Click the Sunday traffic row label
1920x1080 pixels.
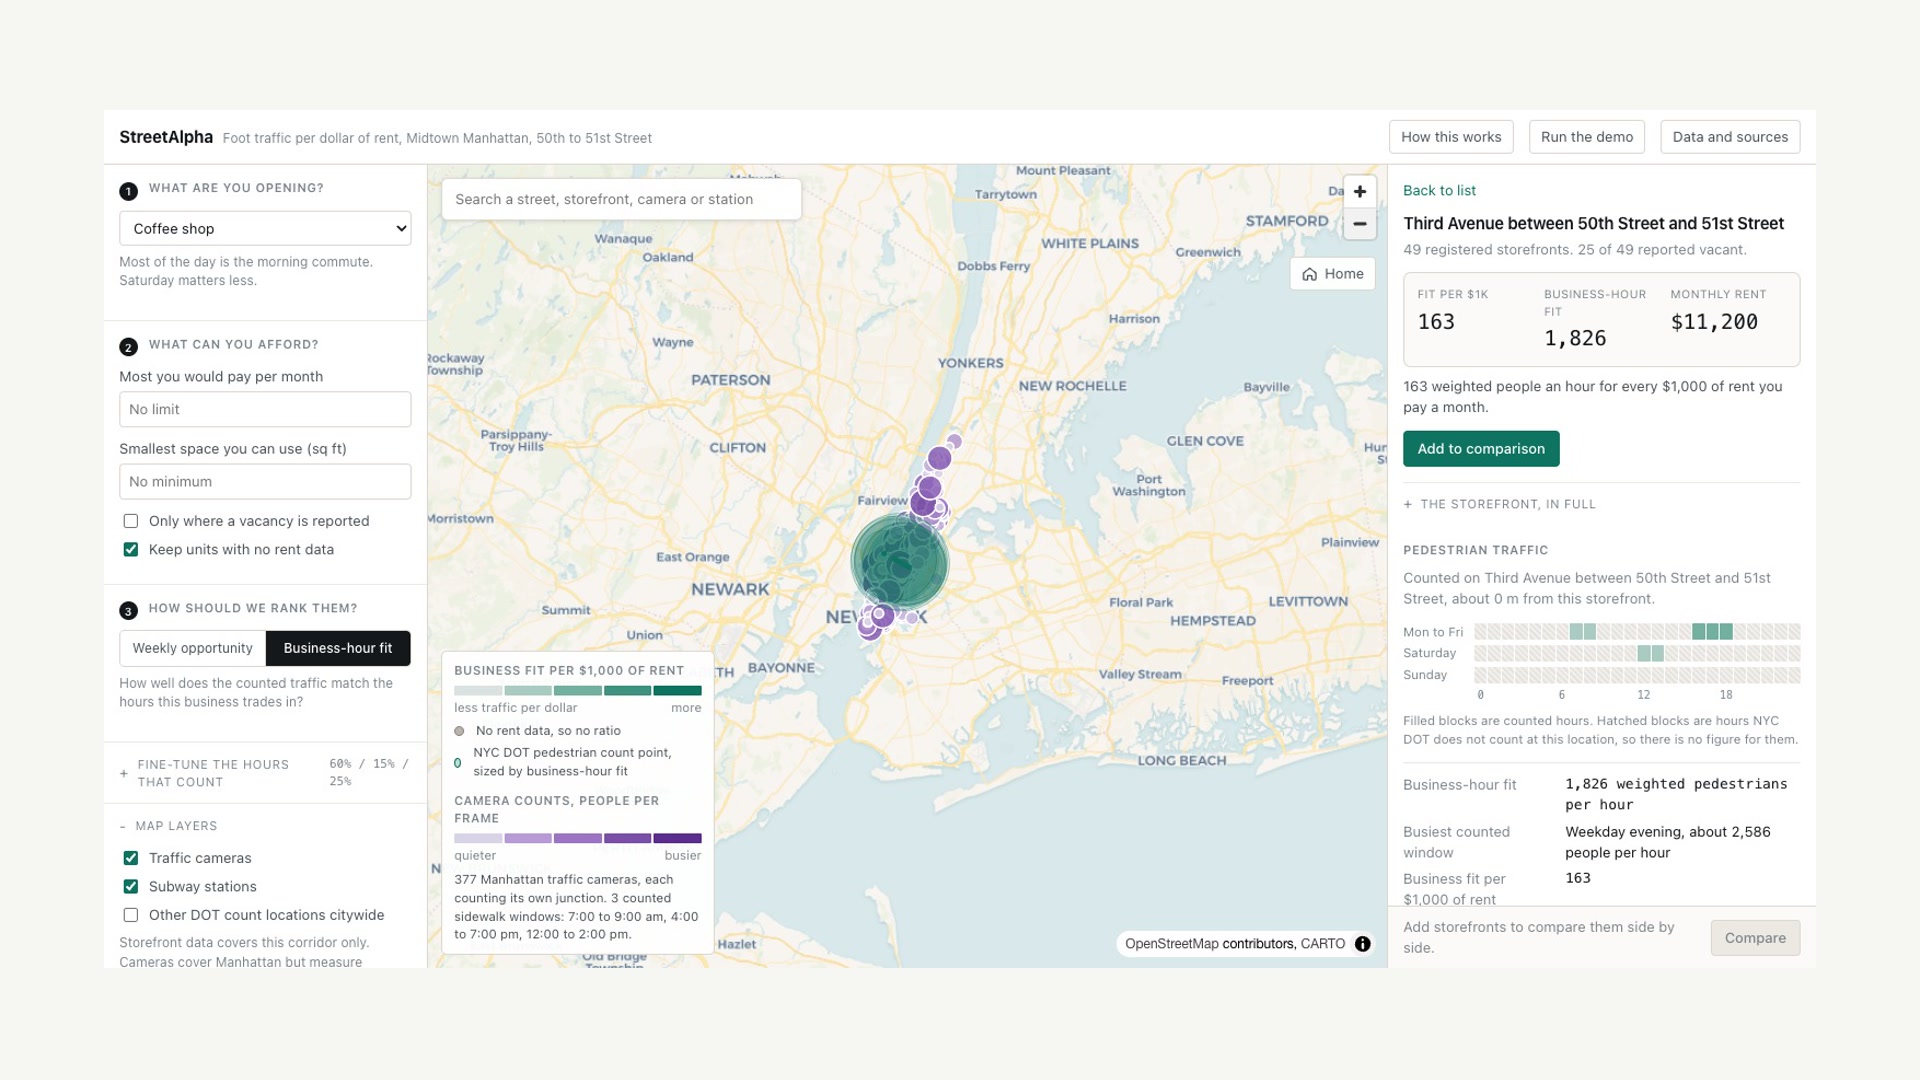1425,675
